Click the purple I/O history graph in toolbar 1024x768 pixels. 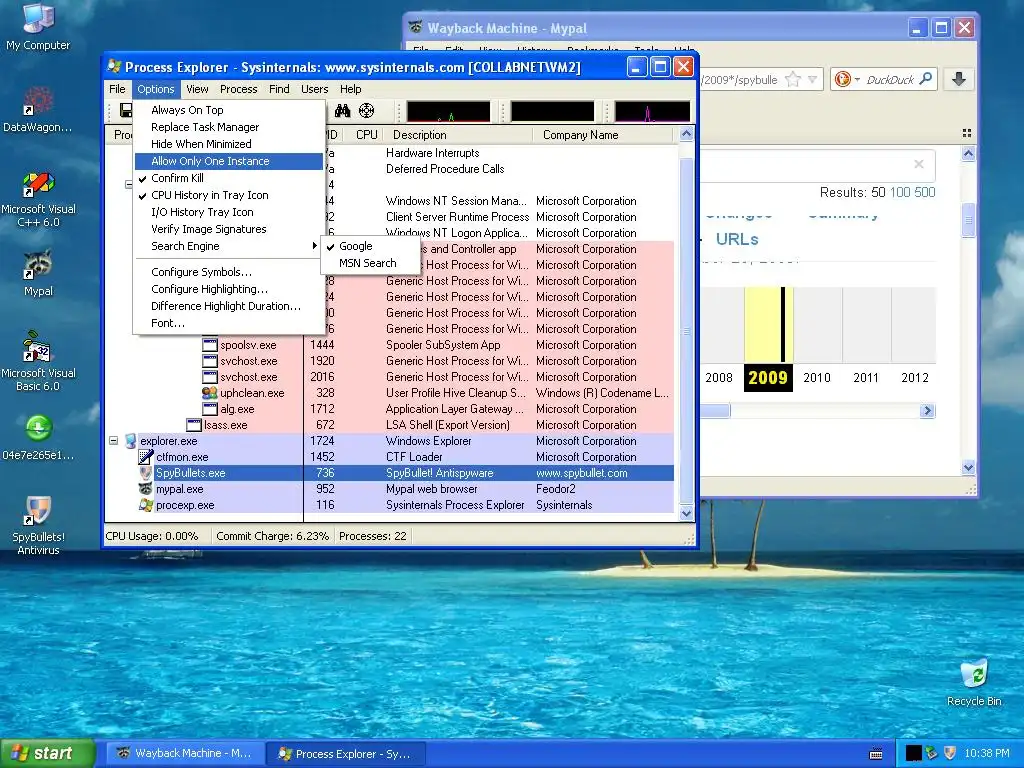point(652,112)
